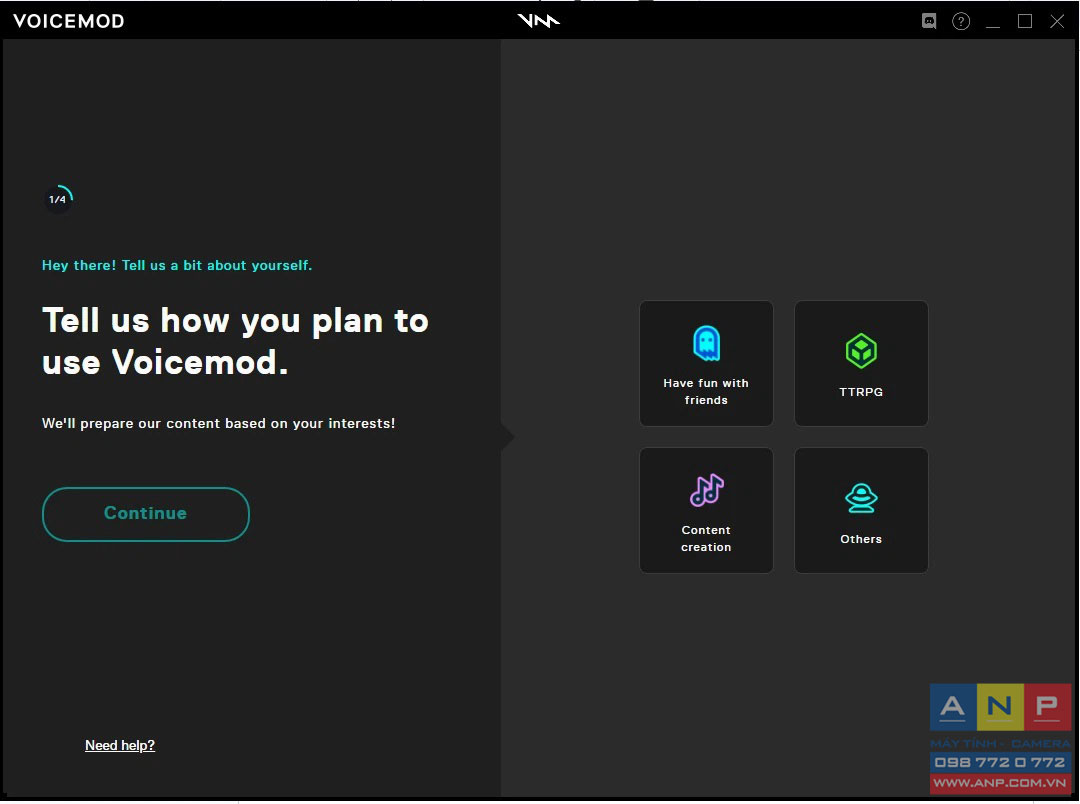
Task: Close the Voicemod window
Action: click(x=1057, y=21)
